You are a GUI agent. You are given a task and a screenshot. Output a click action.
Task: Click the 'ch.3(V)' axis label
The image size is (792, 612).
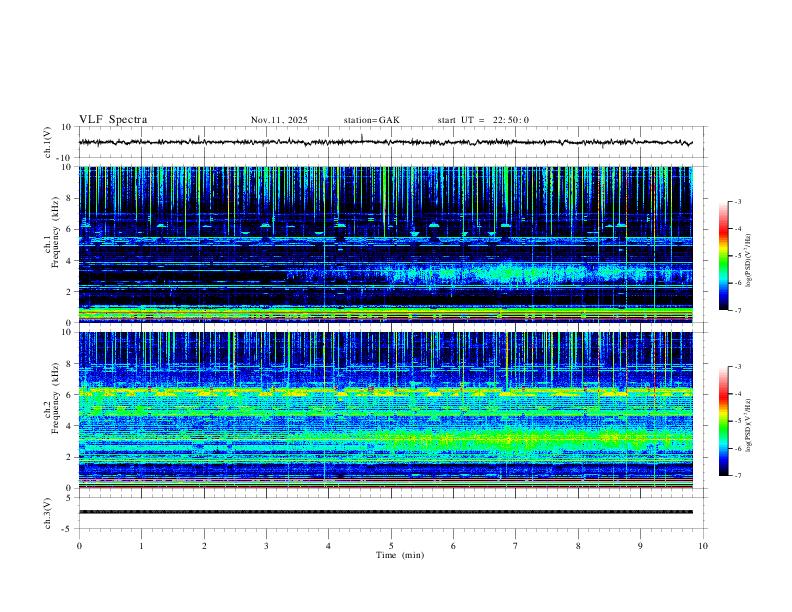(x=48, y=514)
